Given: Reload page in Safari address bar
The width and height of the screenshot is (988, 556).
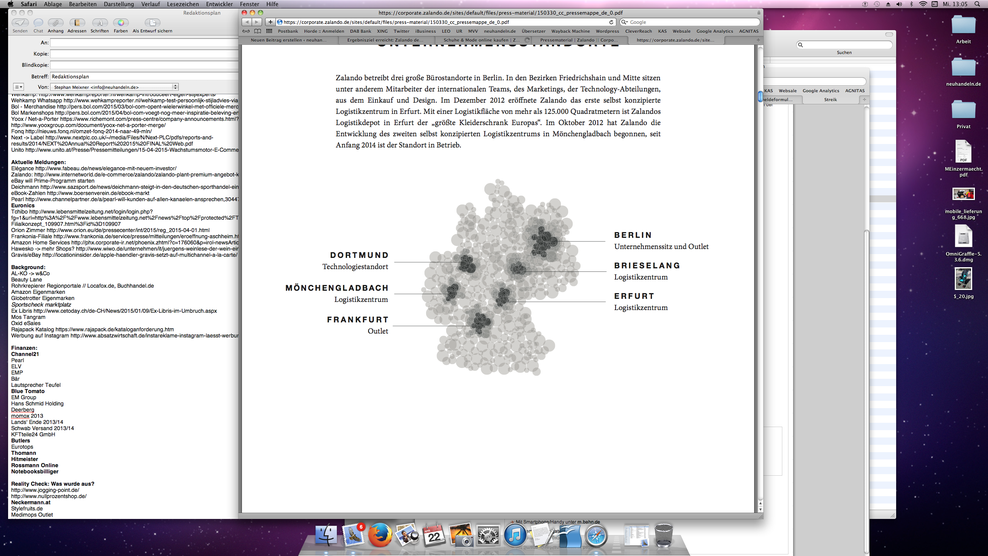Looking at the screenshot, I should 611,22.
